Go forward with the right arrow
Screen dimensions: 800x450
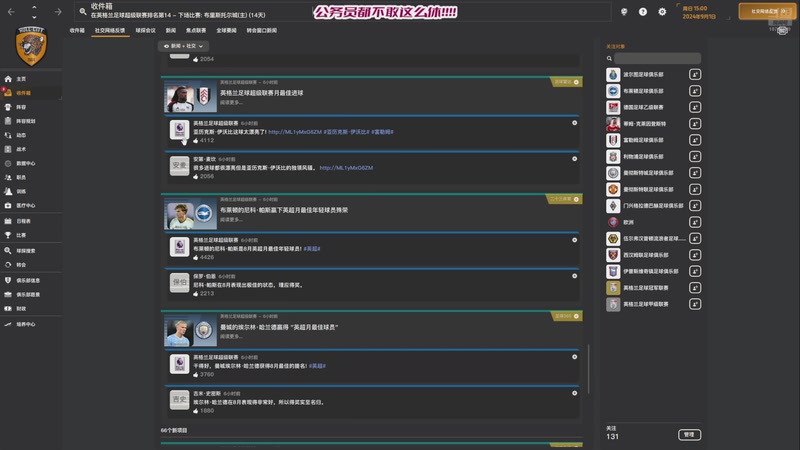[58, 12]
